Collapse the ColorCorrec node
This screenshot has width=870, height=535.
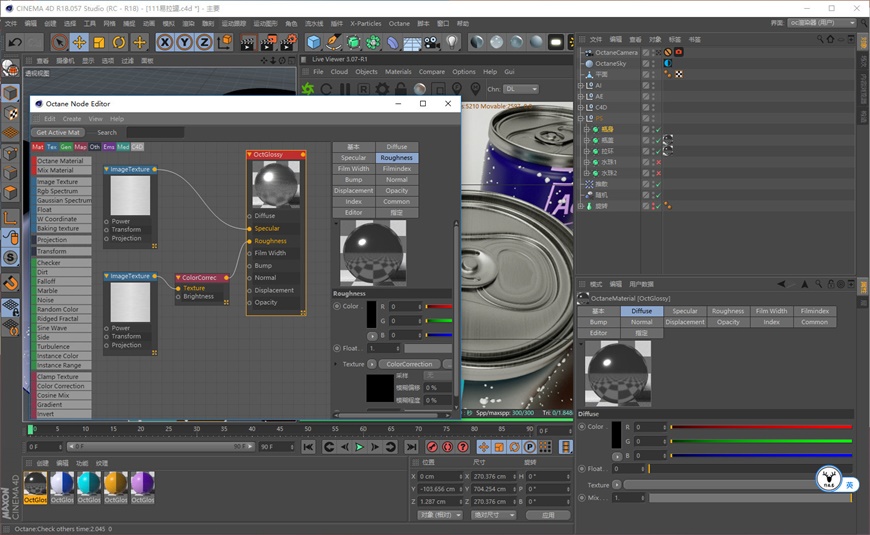coord(178,277)
